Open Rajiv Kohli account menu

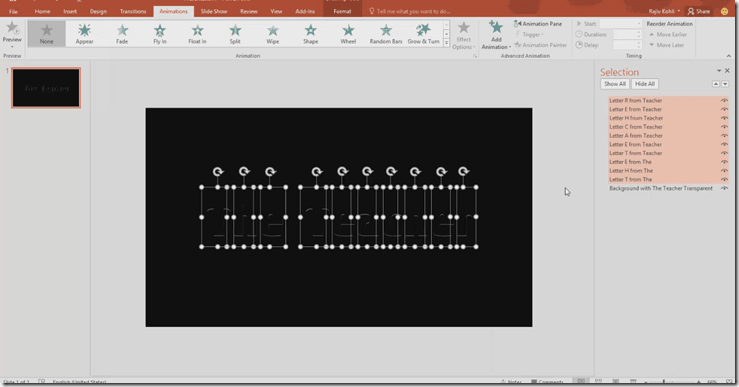(x=664, y=11)
